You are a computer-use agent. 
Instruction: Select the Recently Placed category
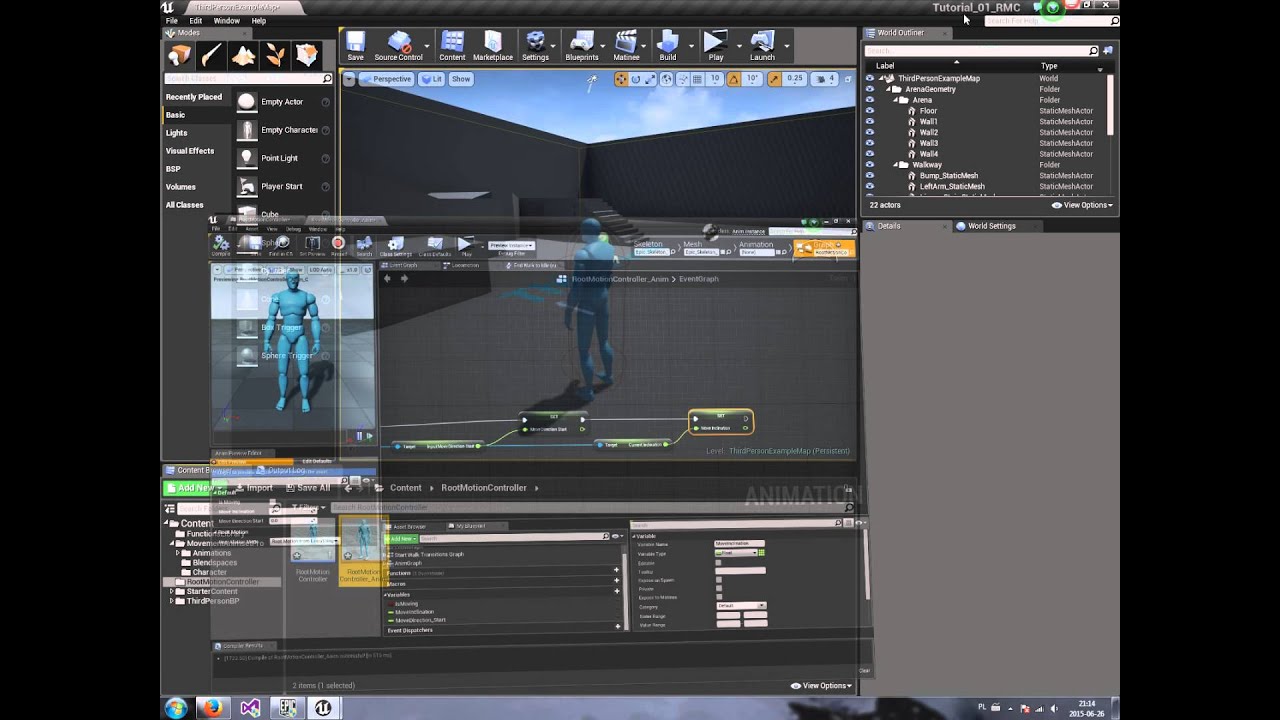tap(194, 97)
